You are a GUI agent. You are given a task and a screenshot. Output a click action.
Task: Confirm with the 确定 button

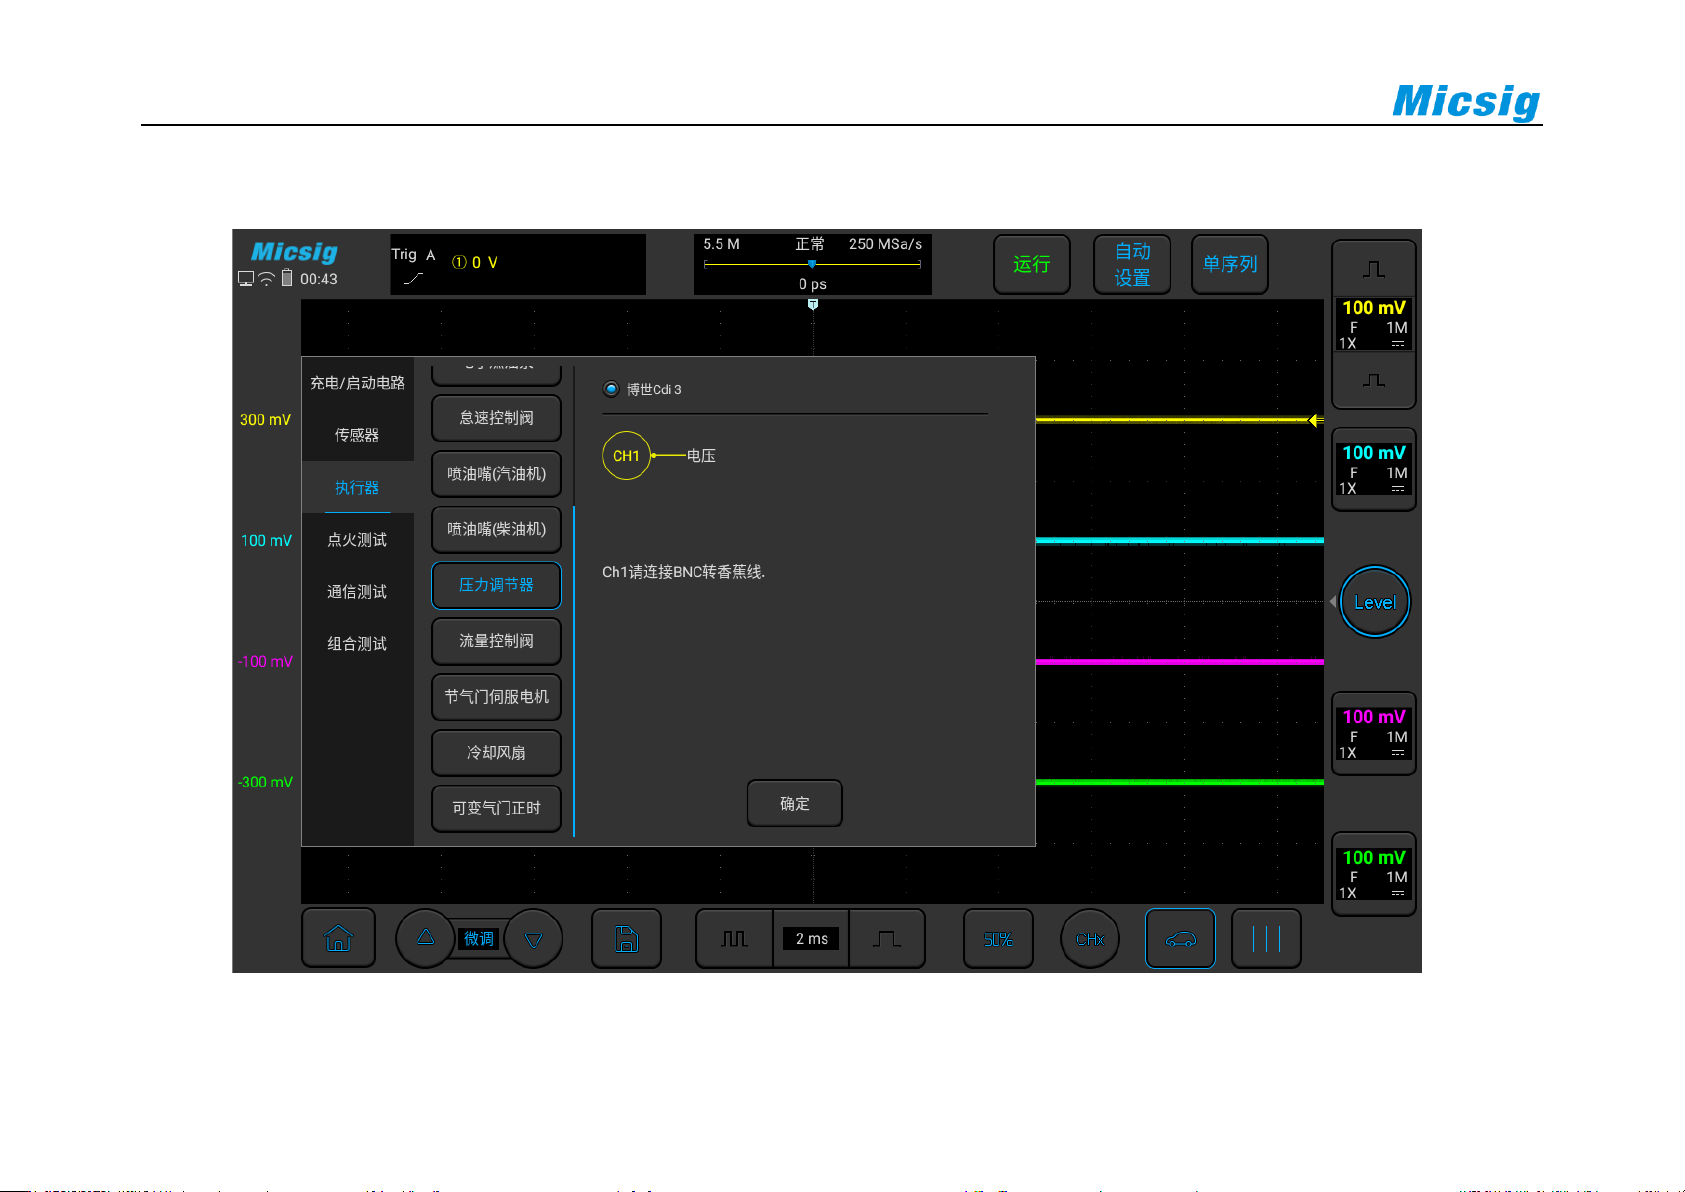coord(794,803)
